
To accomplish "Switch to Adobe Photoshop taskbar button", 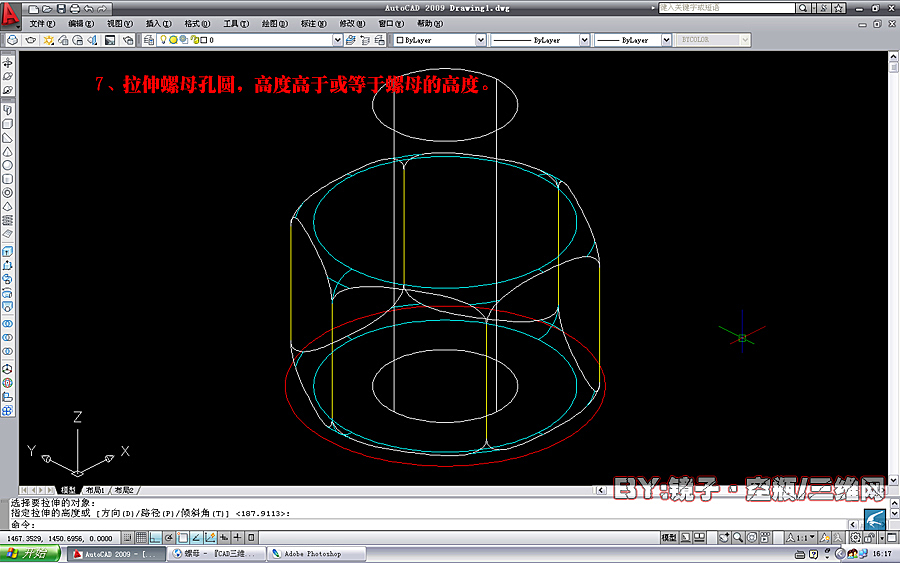I will click(x=317, y=554).
